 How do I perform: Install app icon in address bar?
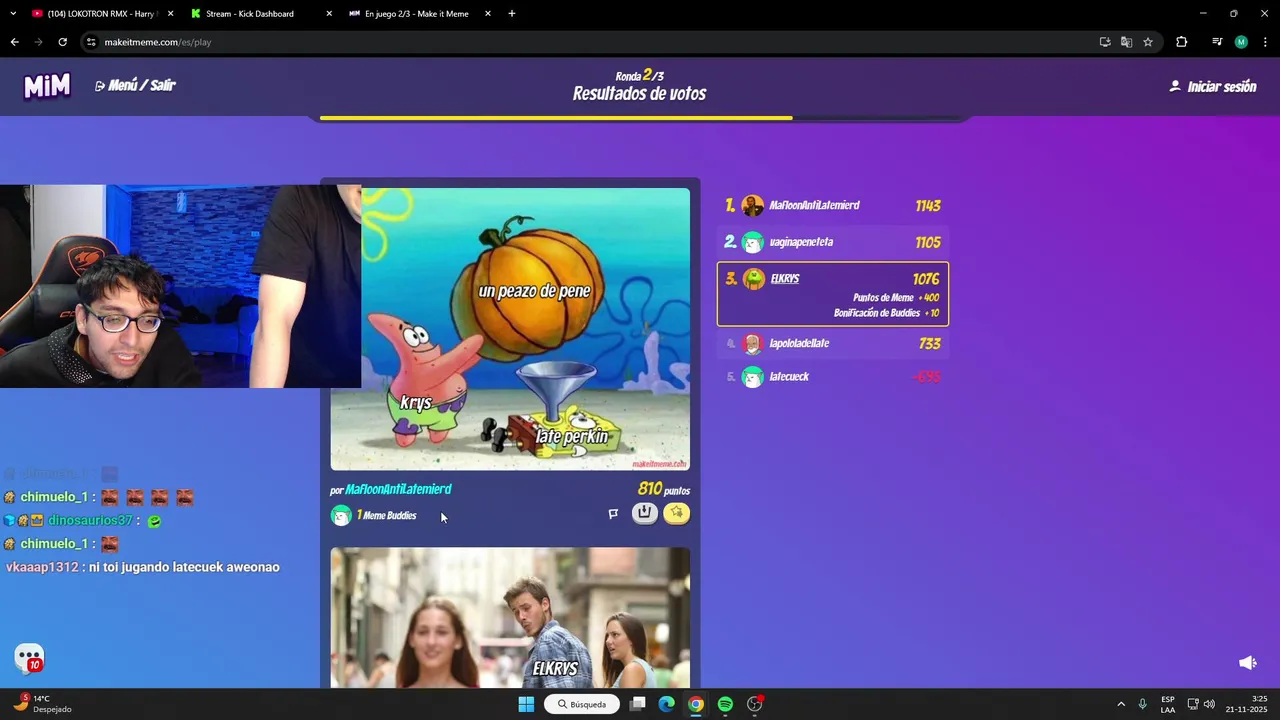[x=1105, y=42]
